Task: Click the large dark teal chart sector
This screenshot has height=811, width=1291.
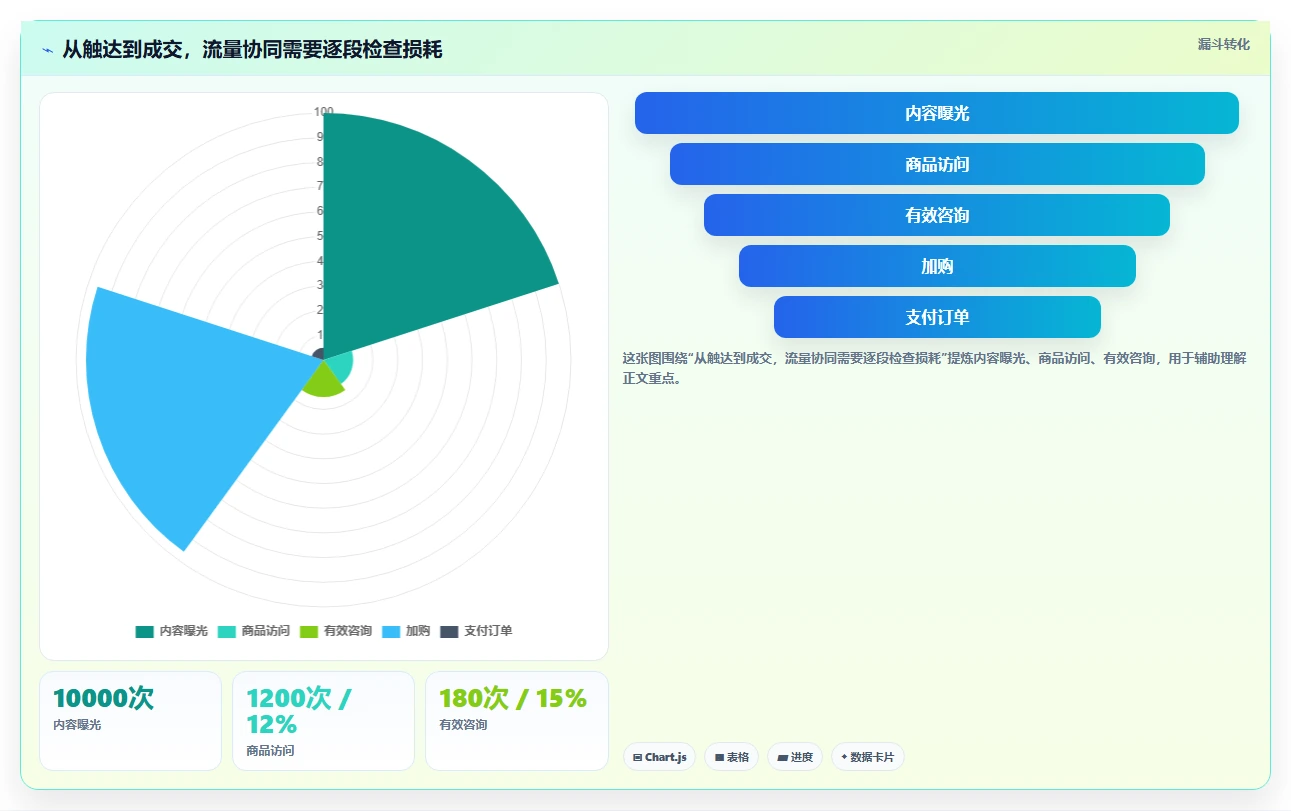Action: (x=420, y=240)
